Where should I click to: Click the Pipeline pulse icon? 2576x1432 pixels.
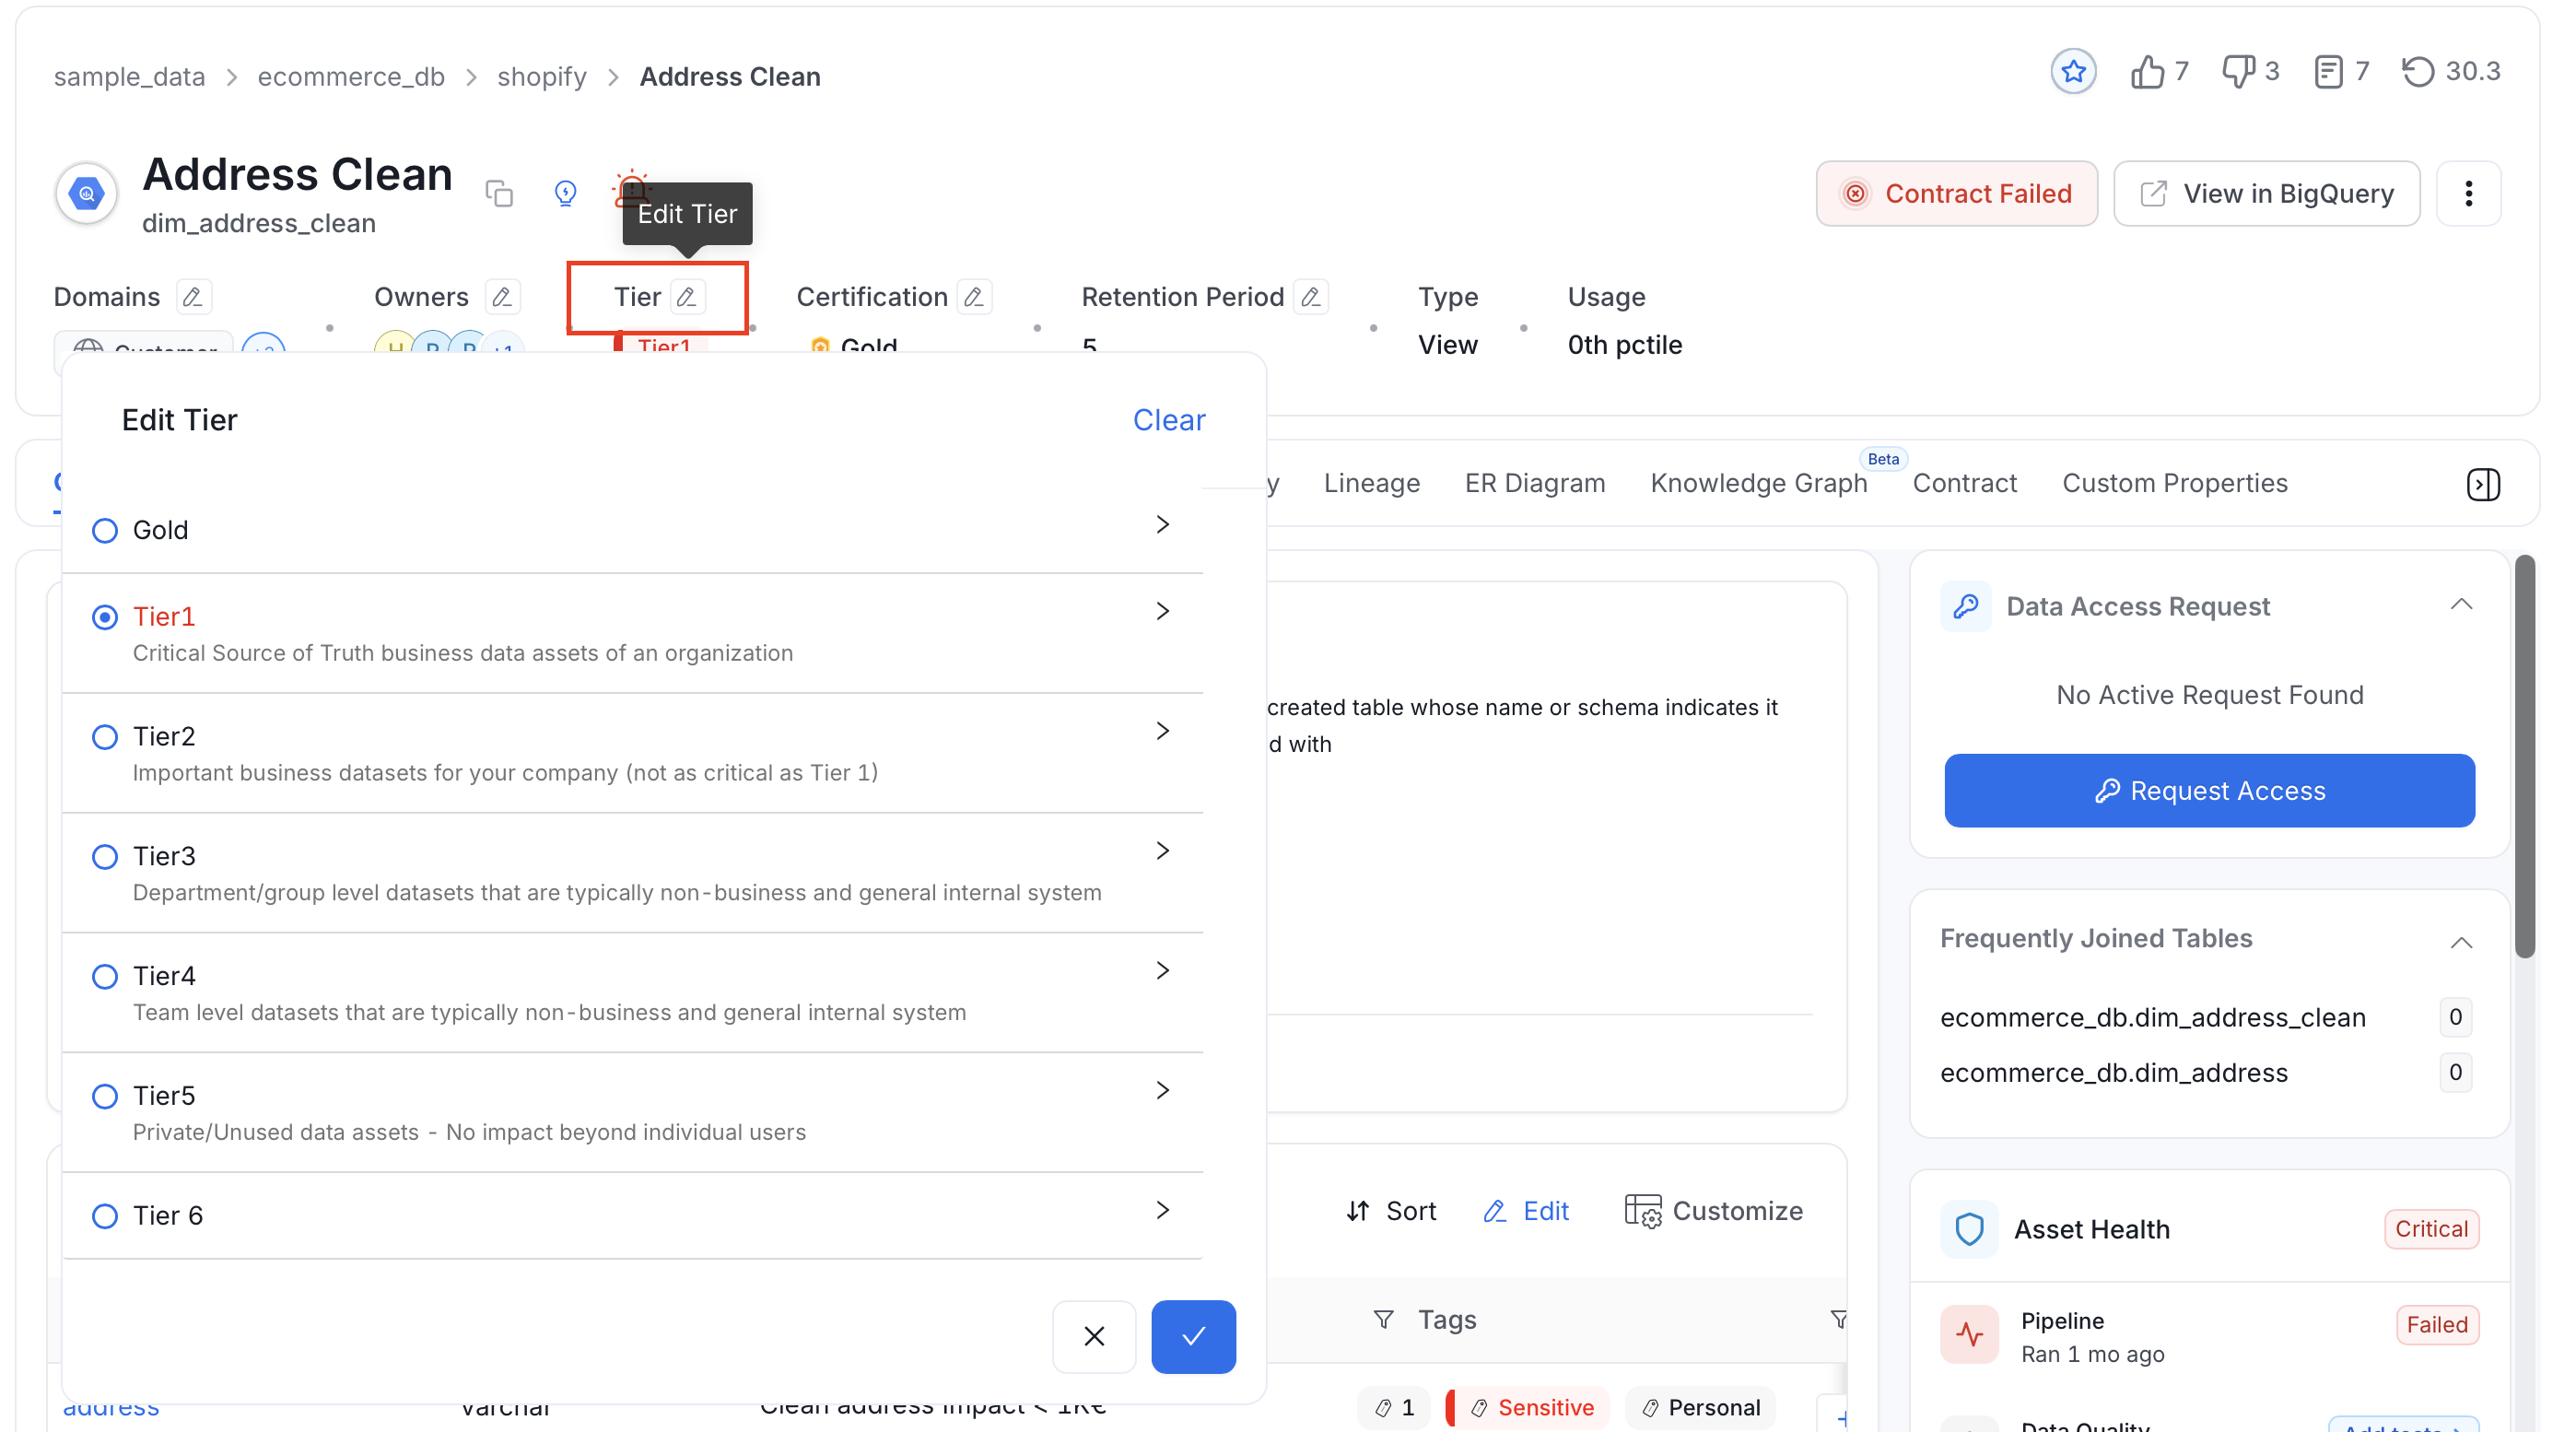[1969, 1335]
